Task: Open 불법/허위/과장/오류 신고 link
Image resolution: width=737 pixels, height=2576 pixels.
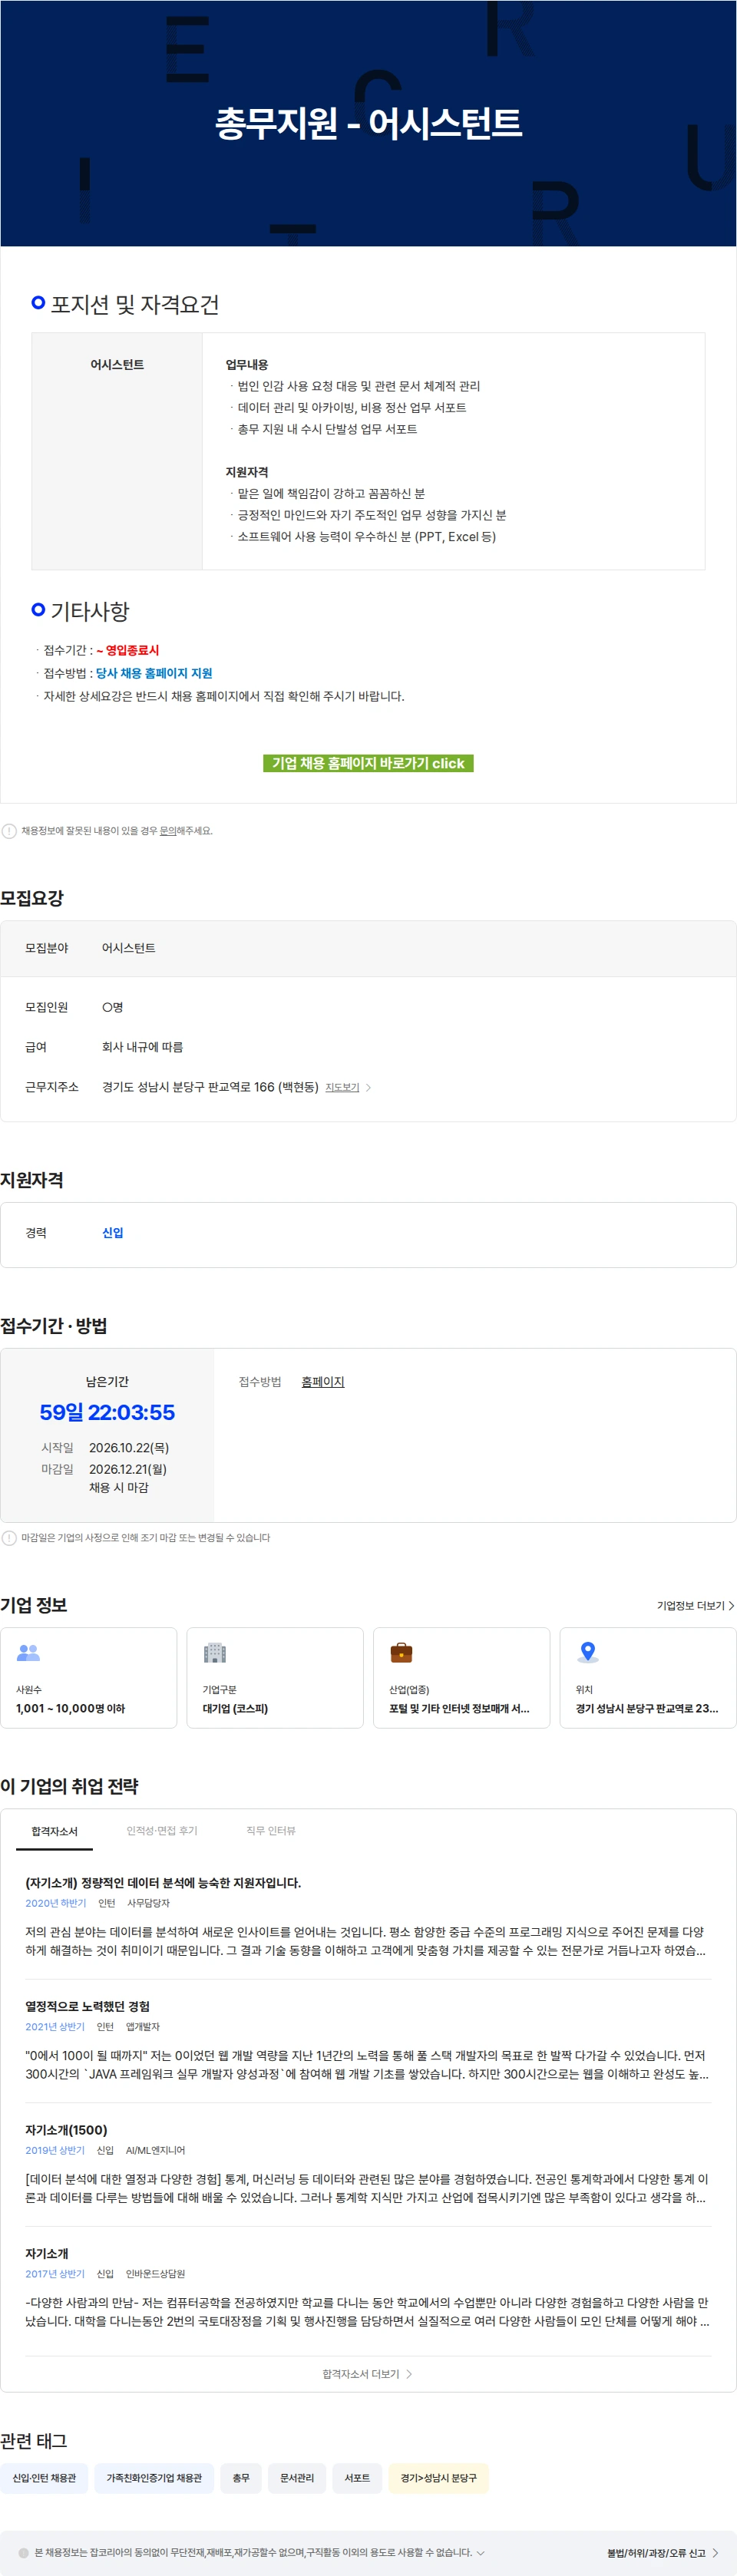Action: 663,2552
